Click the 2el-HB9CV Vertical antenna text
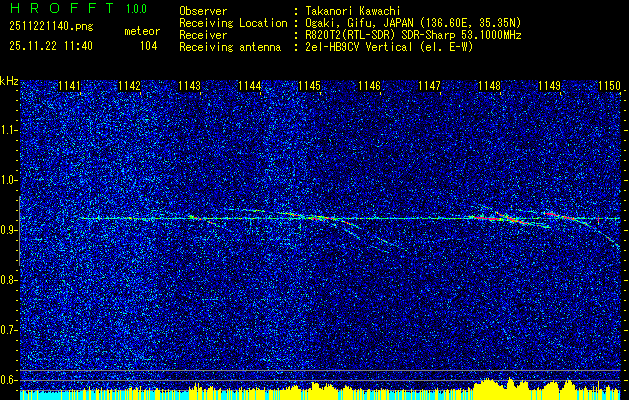 click(390, 47)
